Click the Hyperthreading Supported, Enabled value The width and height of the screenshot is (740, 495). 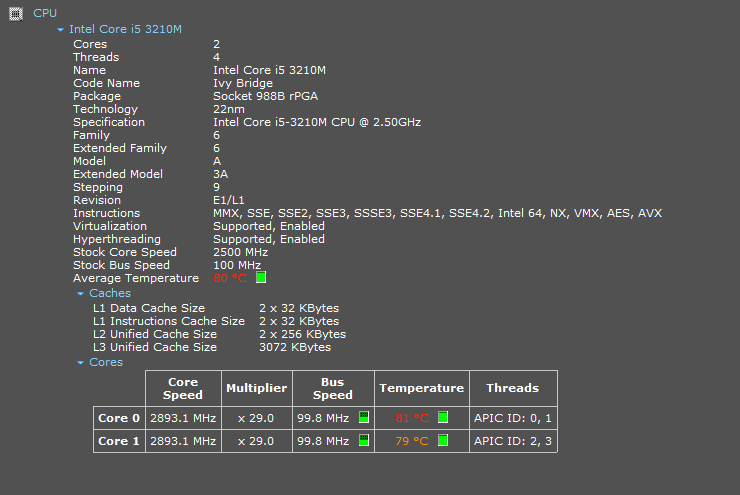click(x=269, y=239)
